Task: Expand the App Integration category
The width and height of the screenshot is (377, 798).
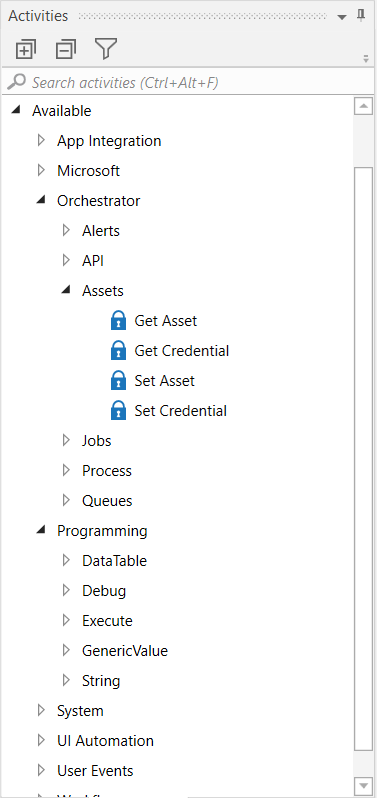Action: tap(41, 140)
